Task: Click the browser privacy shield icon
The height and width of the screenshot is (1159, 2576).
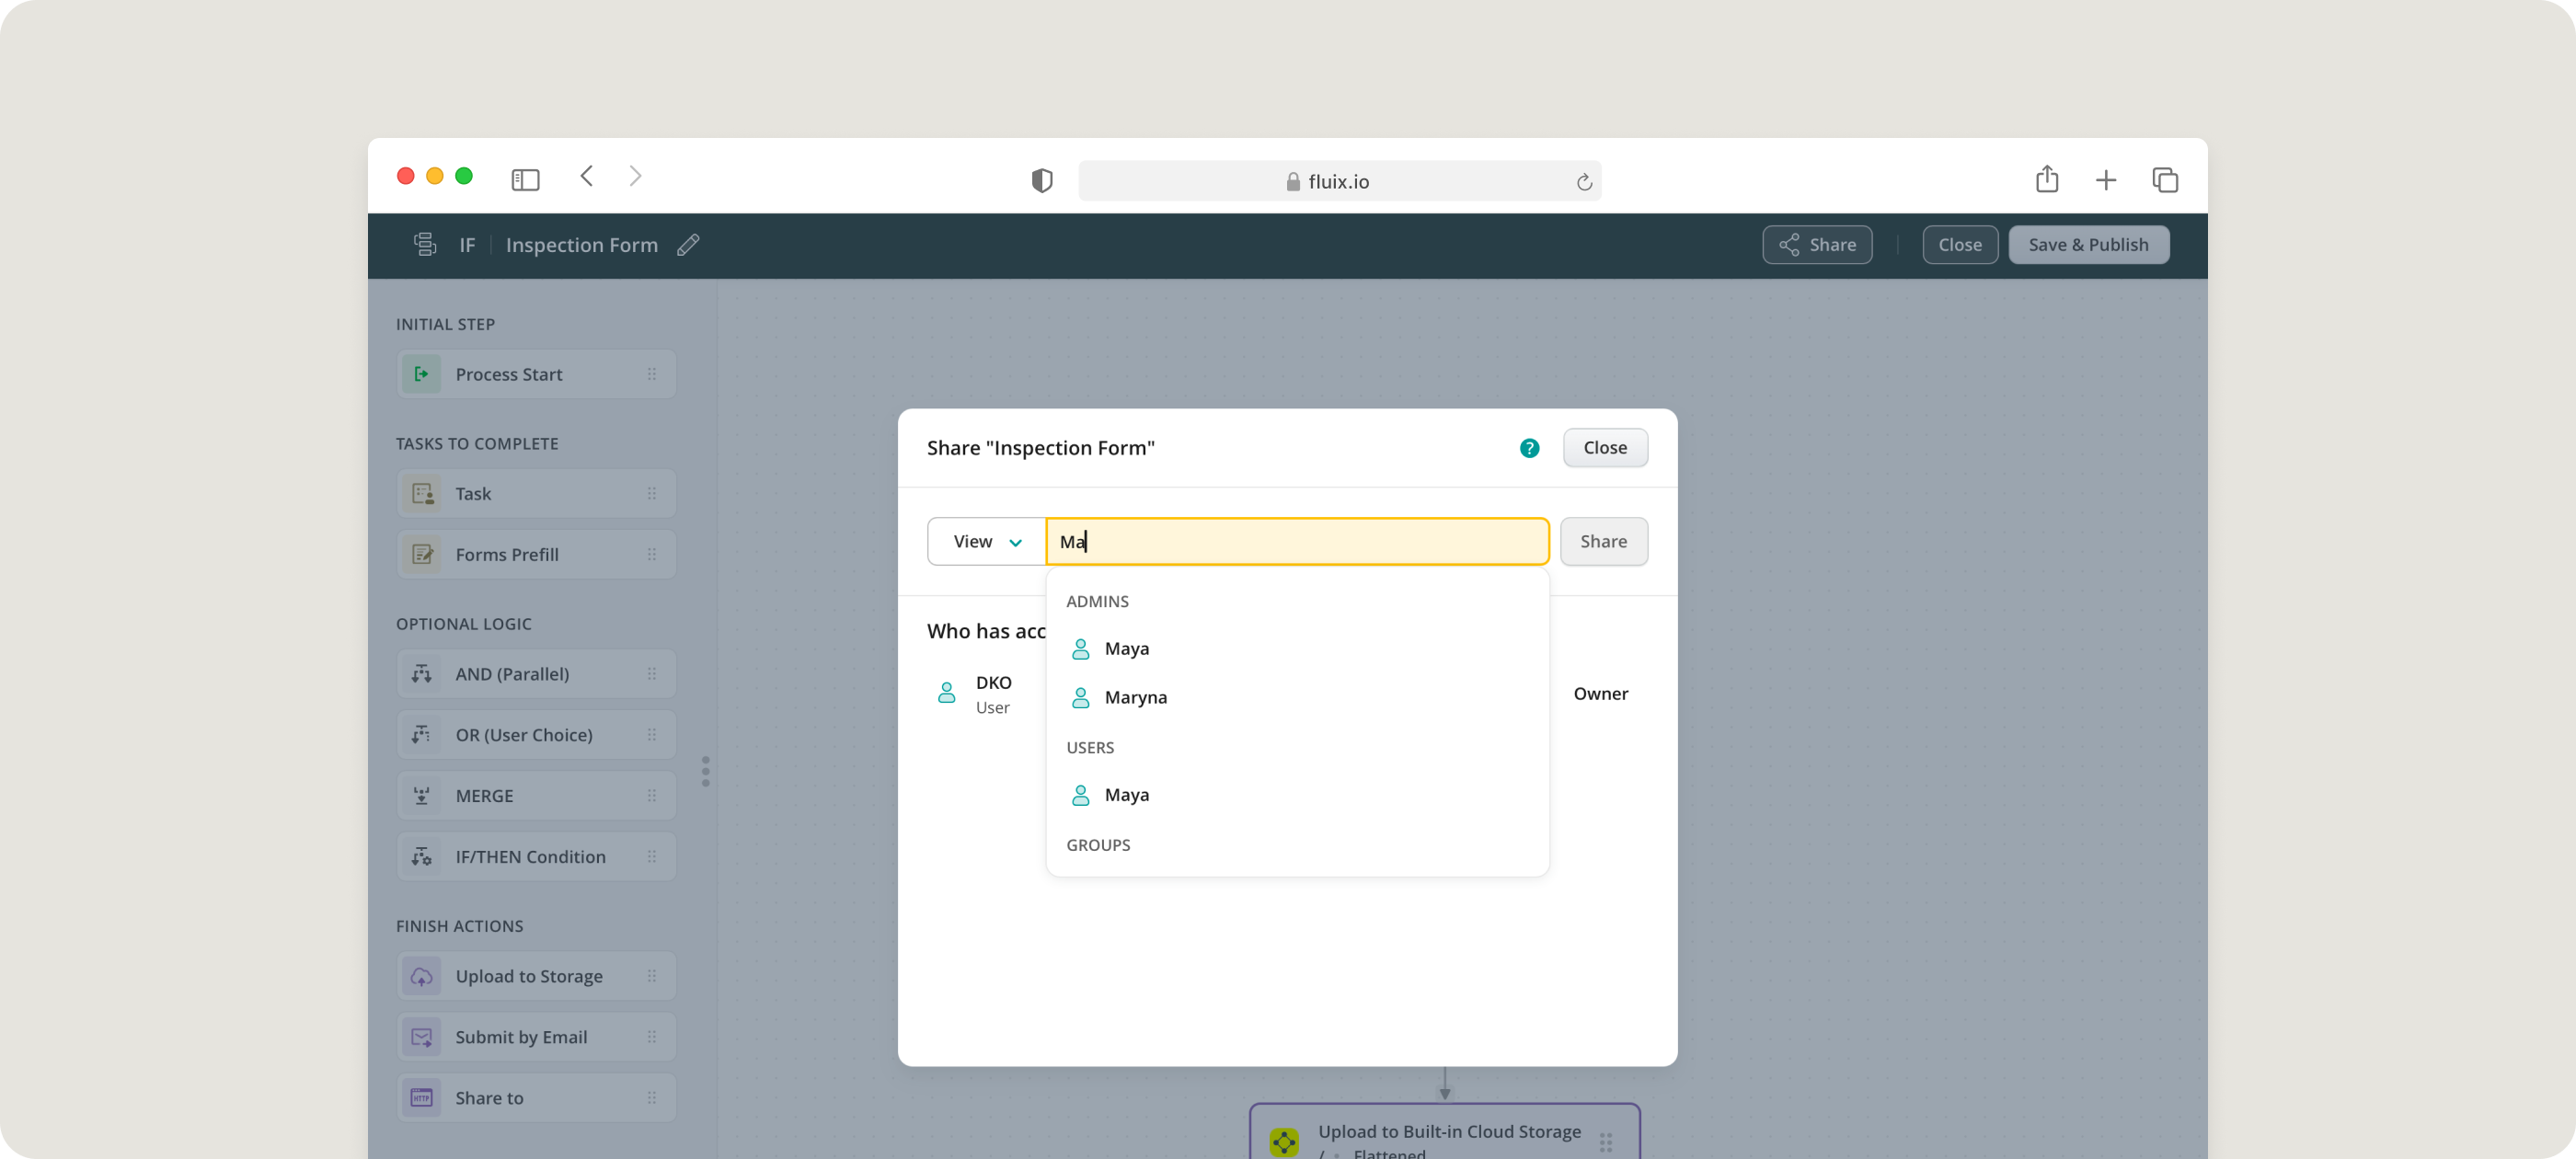Action: 1042,181
